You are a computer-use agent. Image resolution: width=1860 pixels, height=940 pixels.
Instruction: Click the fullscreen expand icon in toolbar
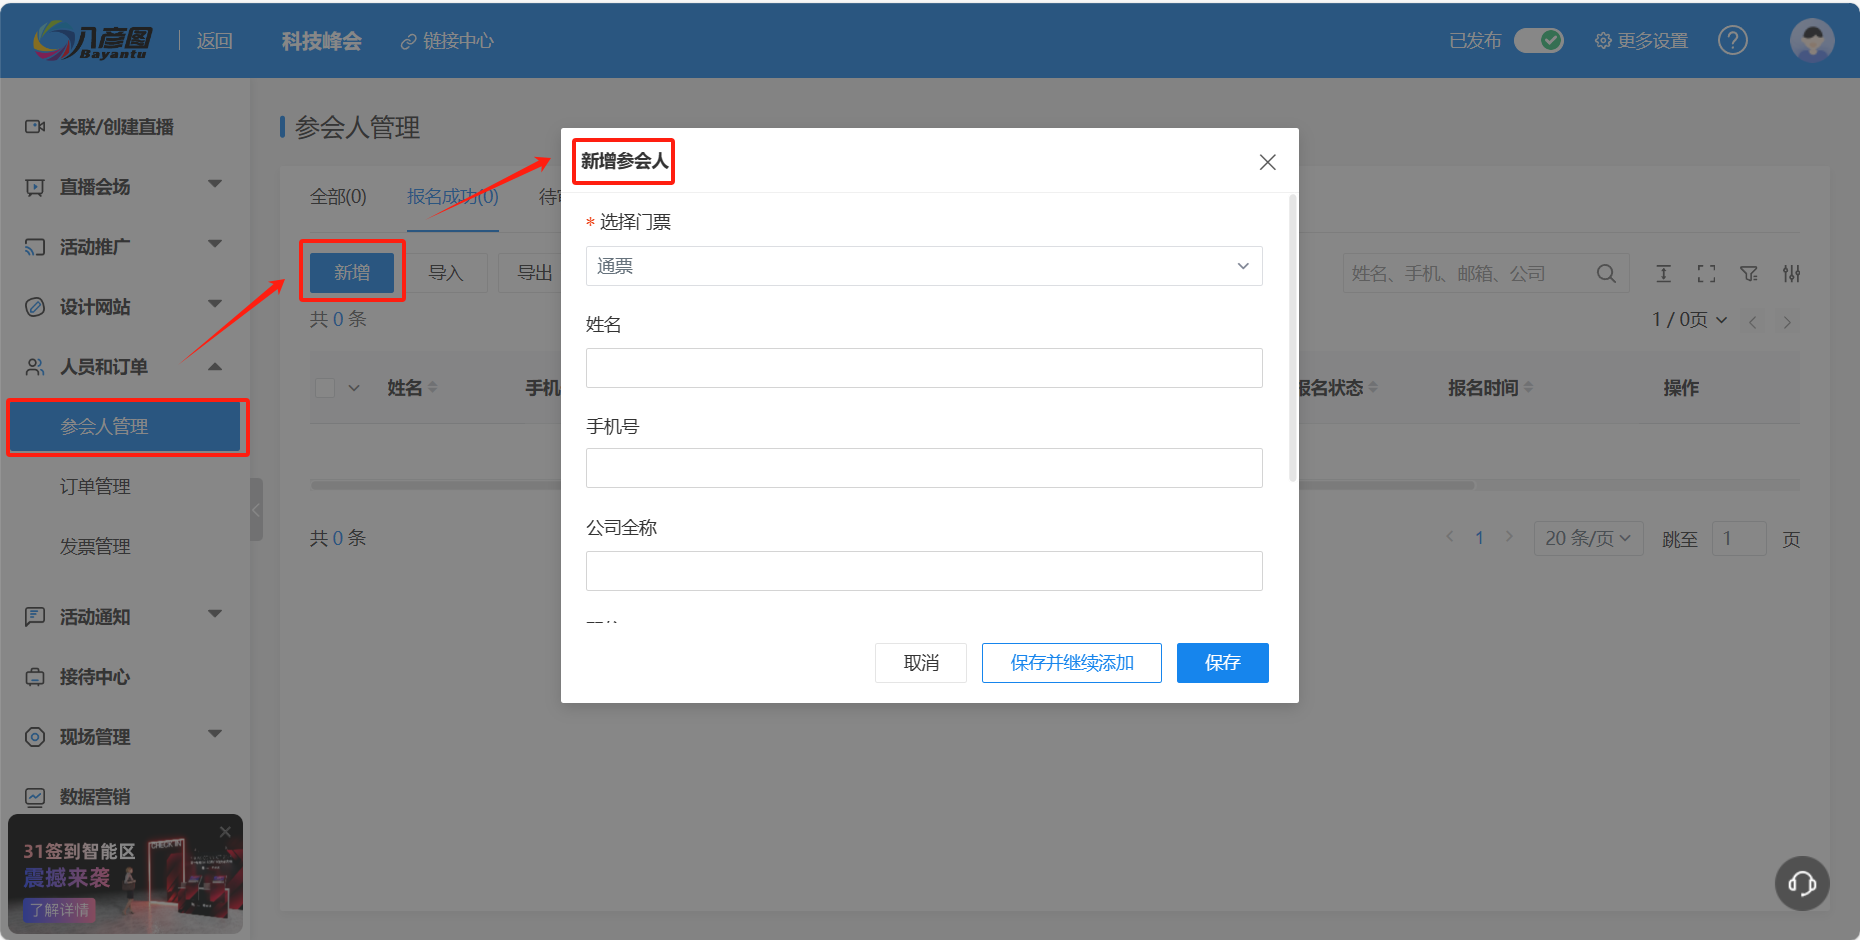pyautogui.click(x=1706, y=273)
